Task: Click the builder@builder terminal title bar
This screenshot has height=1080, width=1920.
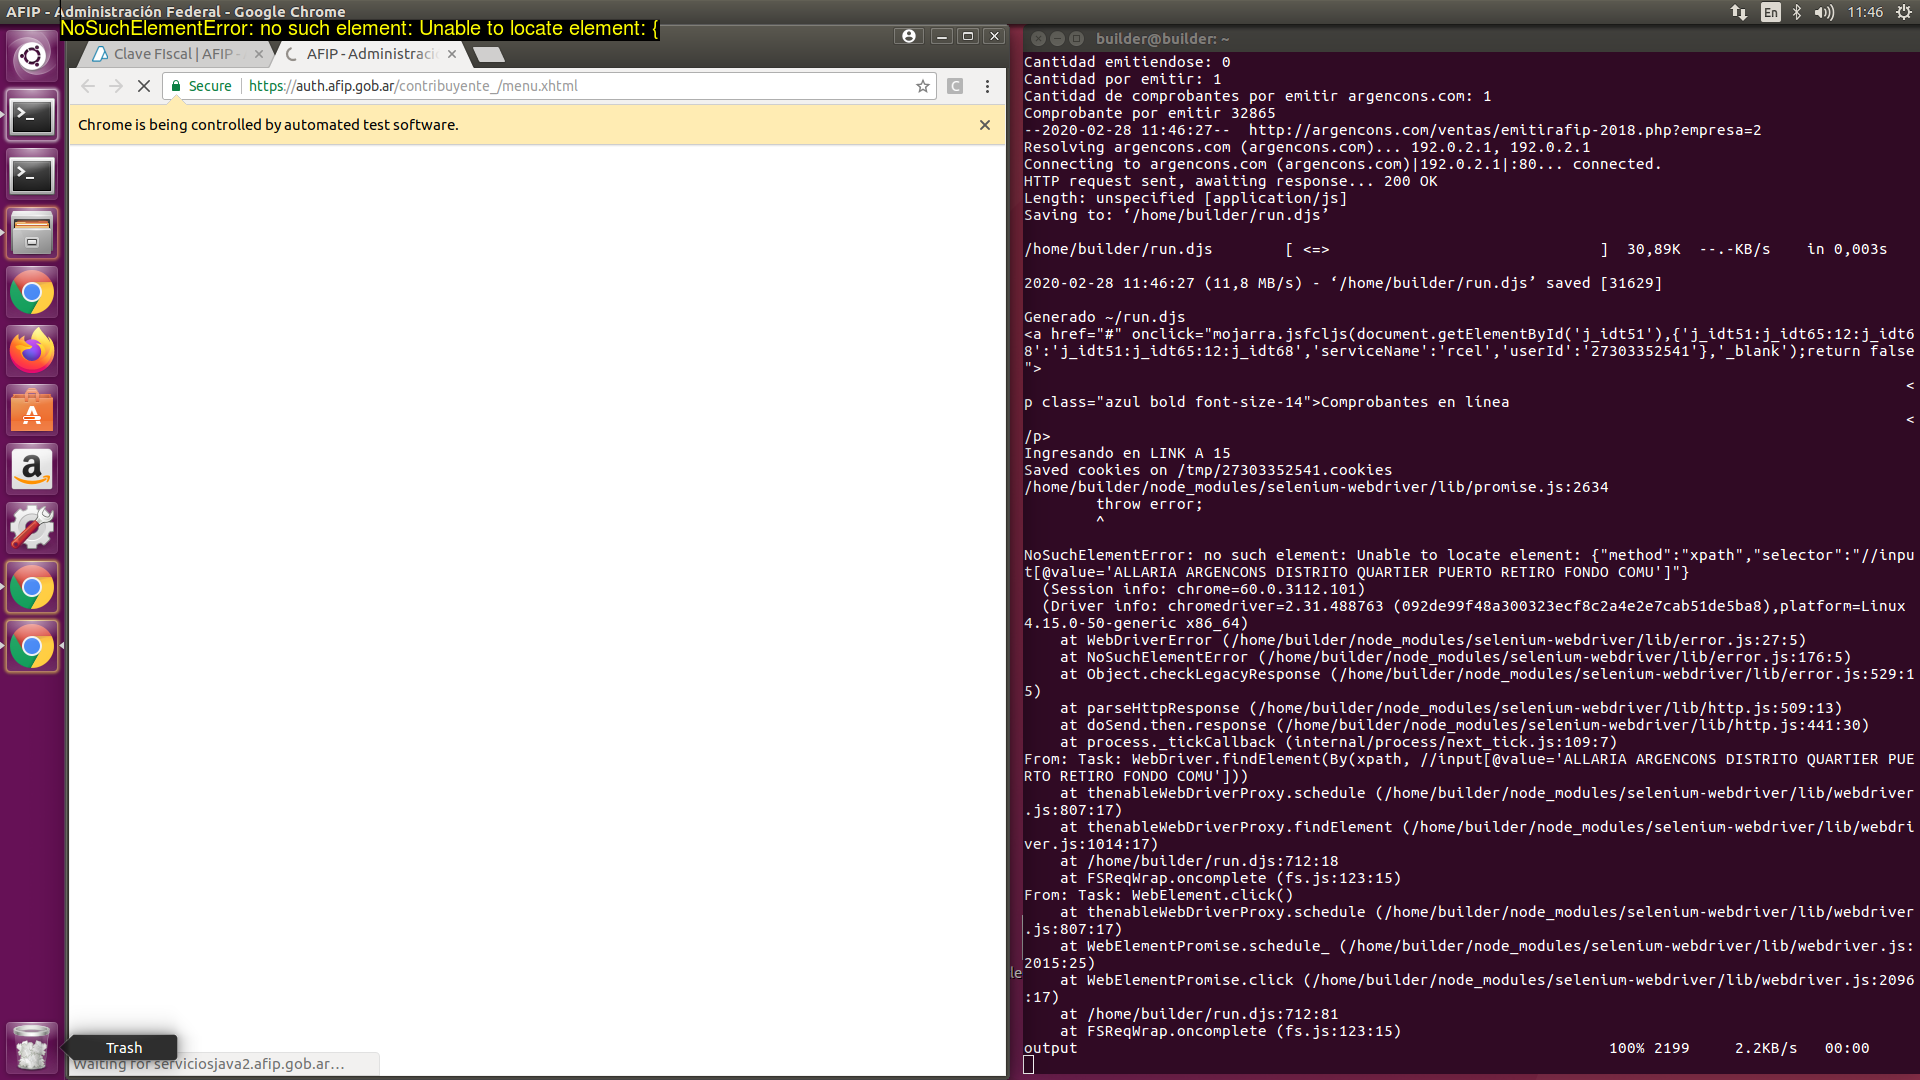Action: (1469, 39)
